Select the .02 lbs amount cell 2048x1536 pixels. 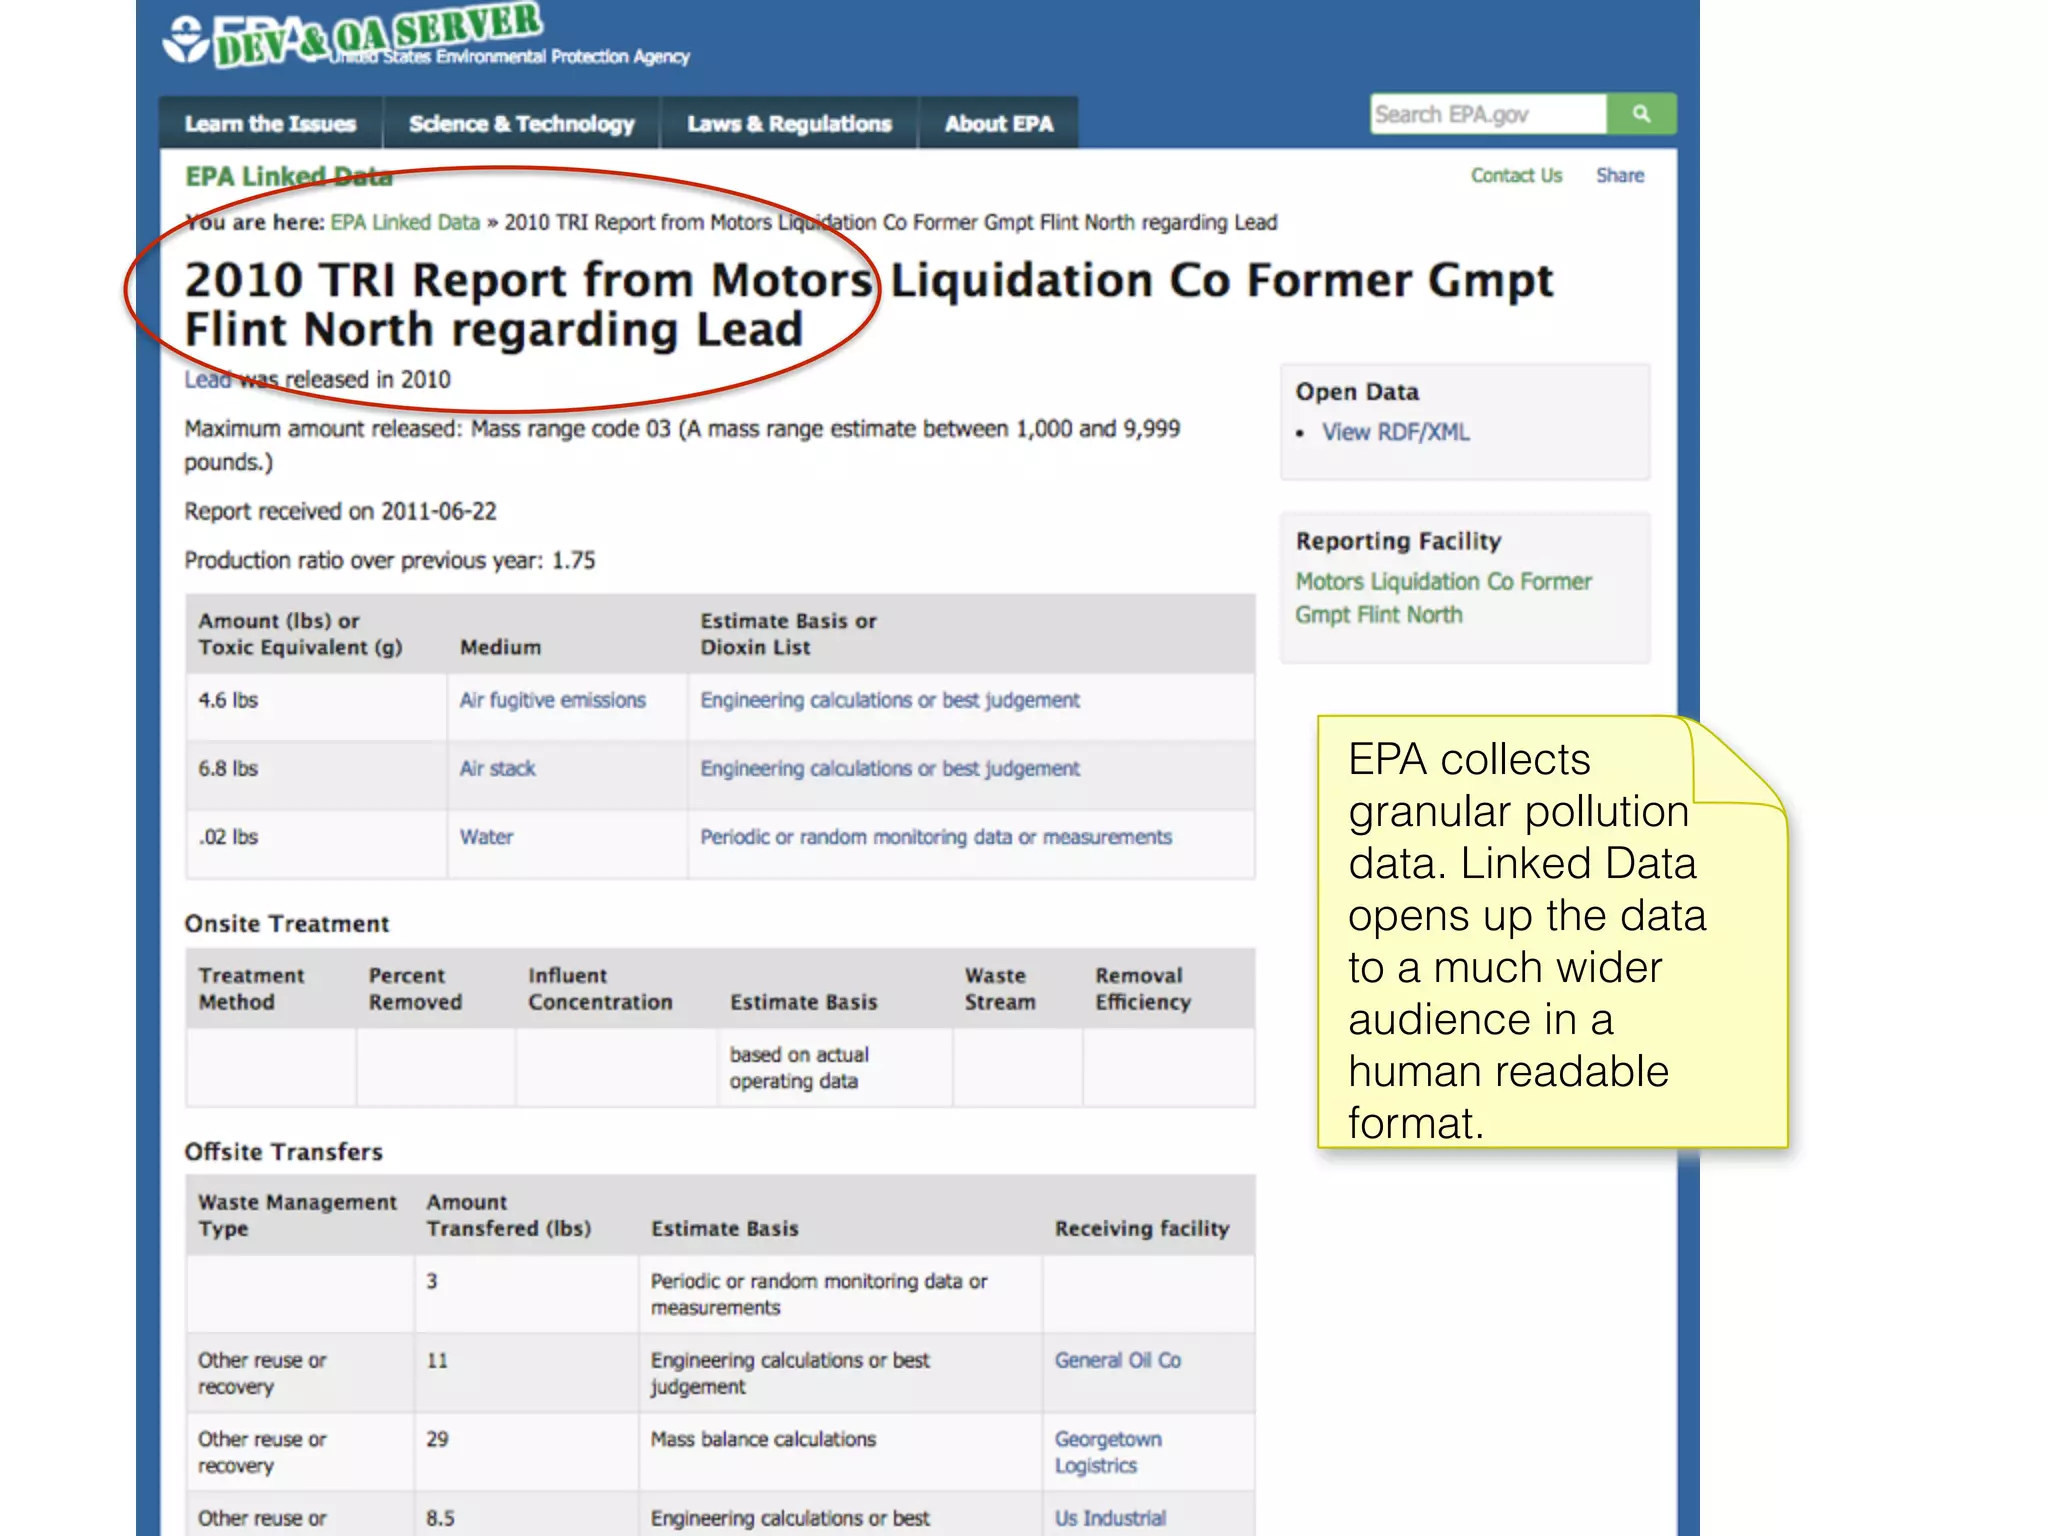(316, 845)
